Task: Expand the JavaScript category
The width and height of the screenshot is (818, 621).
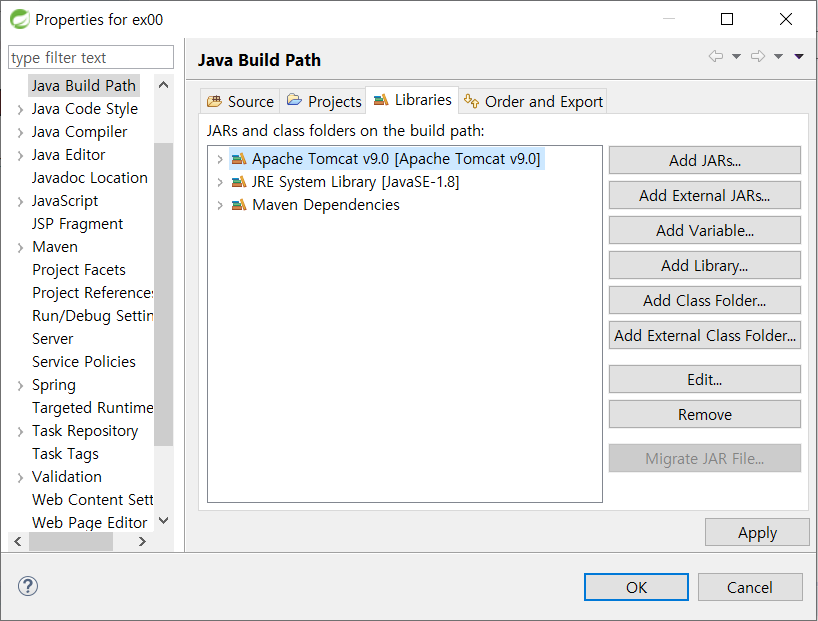Action: [x=20, y=201]
